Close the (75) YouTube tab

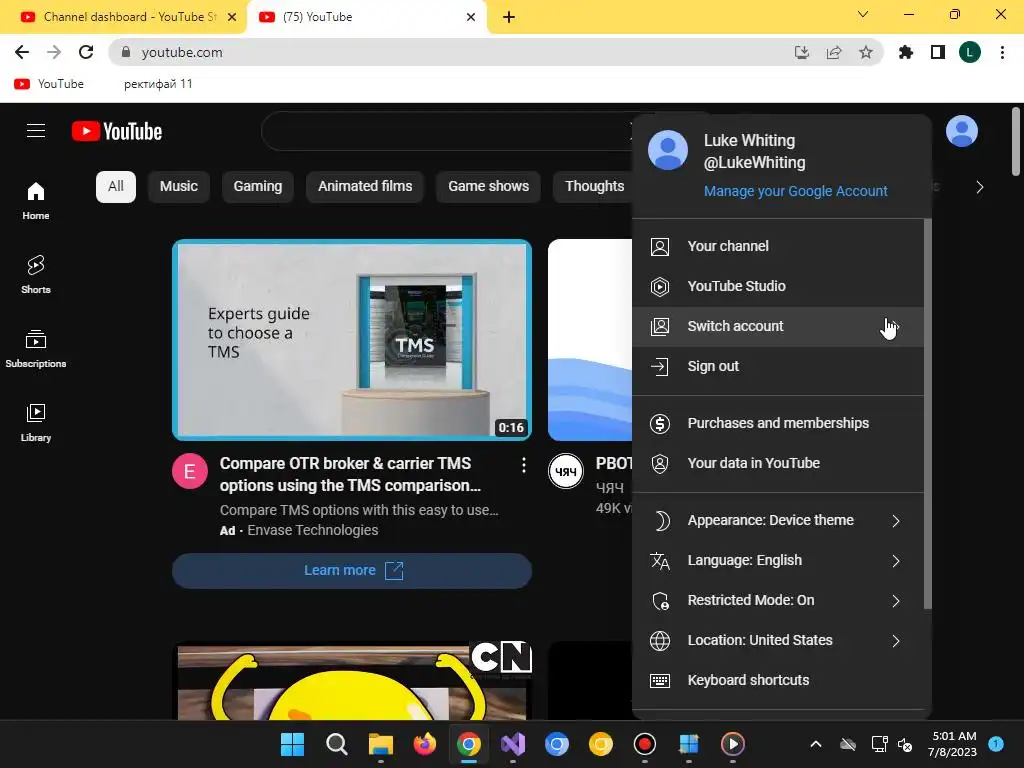coord(471,17)
